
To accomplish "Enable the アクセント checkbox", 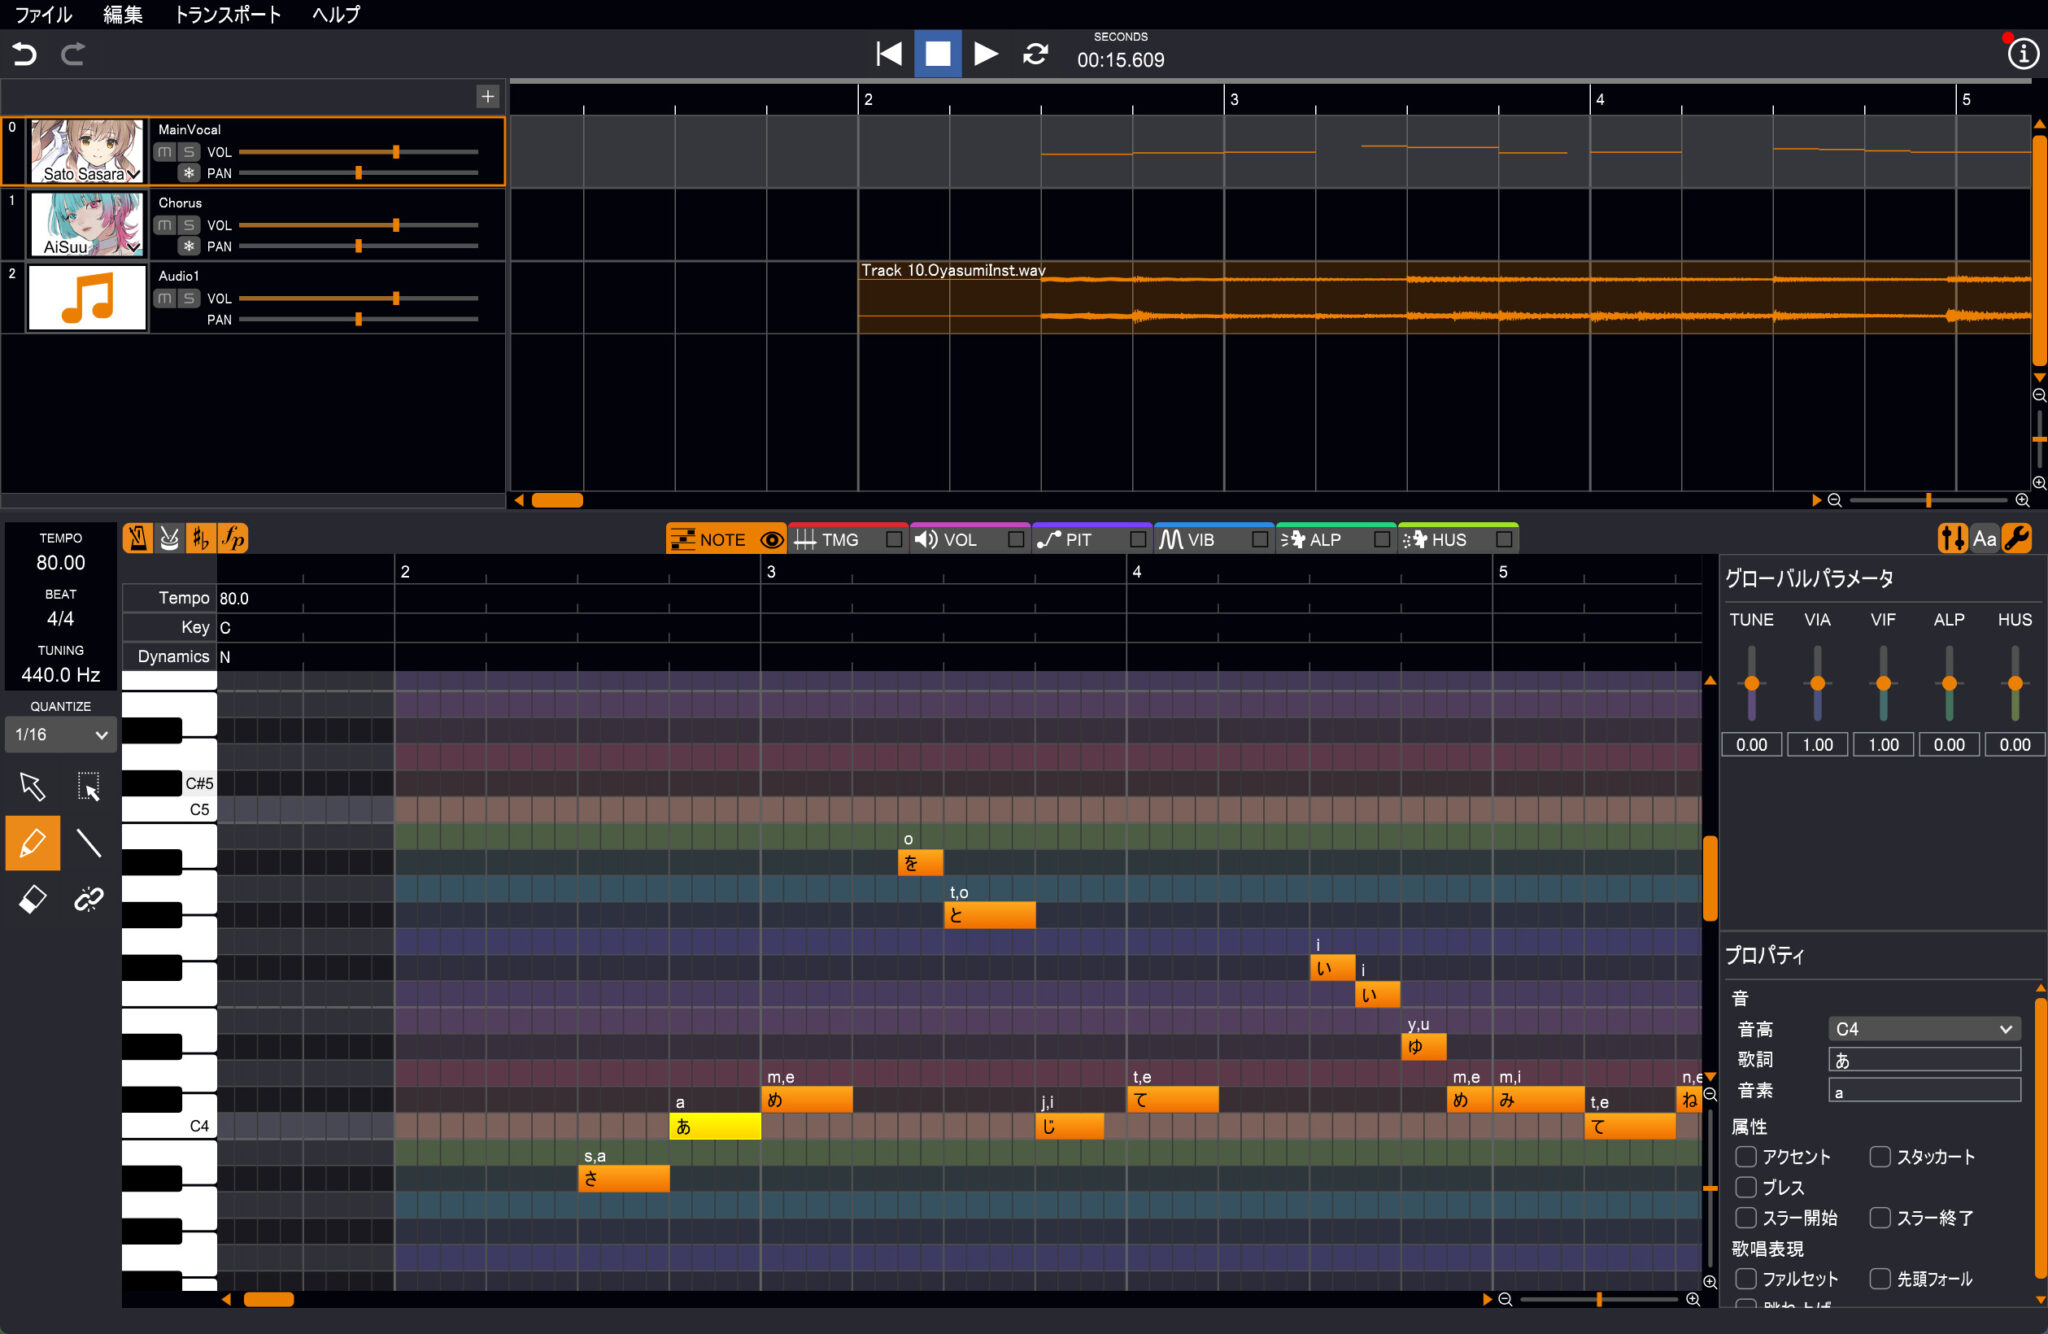I will coord(1746,1157).
